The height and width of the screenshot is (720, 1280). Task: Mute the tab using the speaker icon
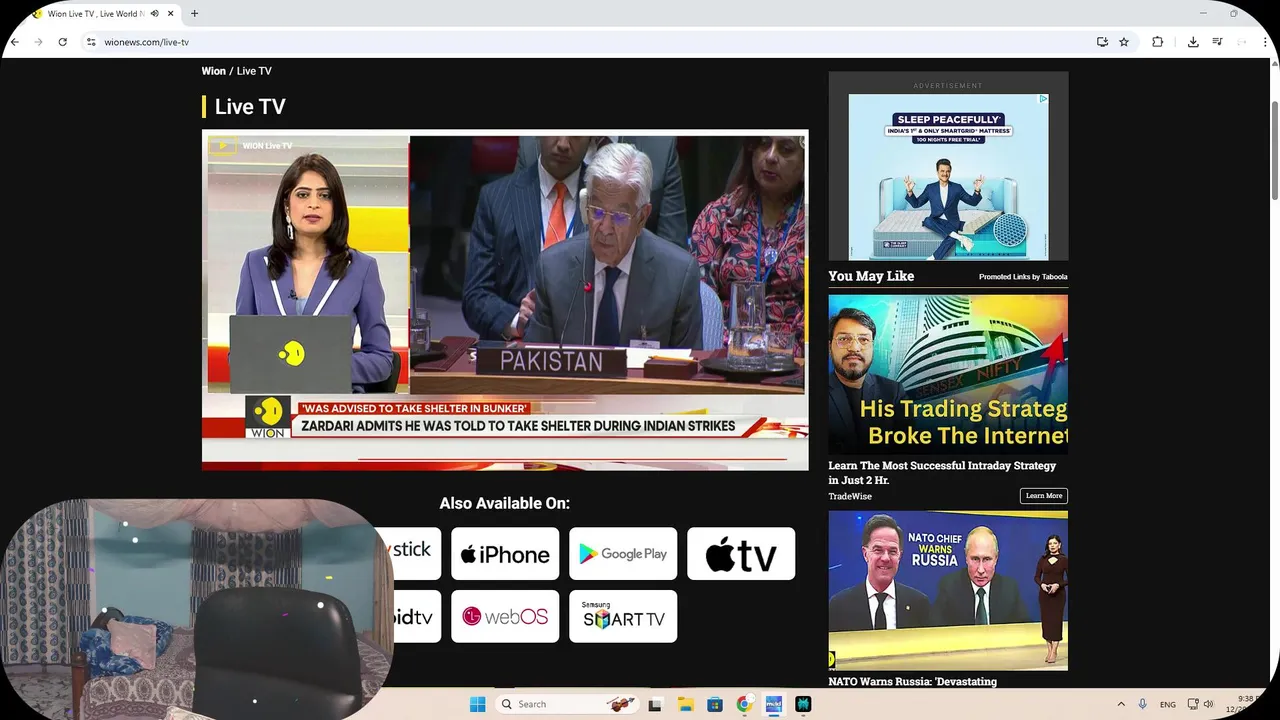(155, 14)
